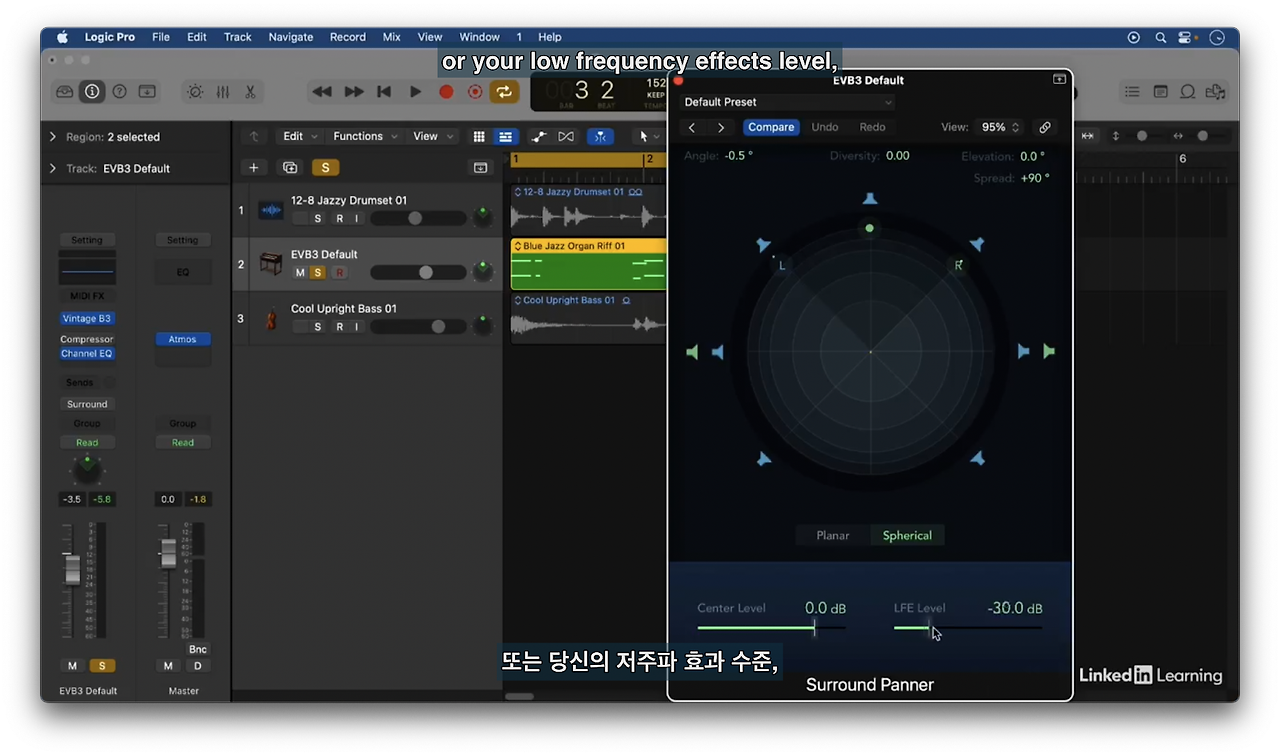Expand the Region: 2 selected disclosure

point(53,137)
